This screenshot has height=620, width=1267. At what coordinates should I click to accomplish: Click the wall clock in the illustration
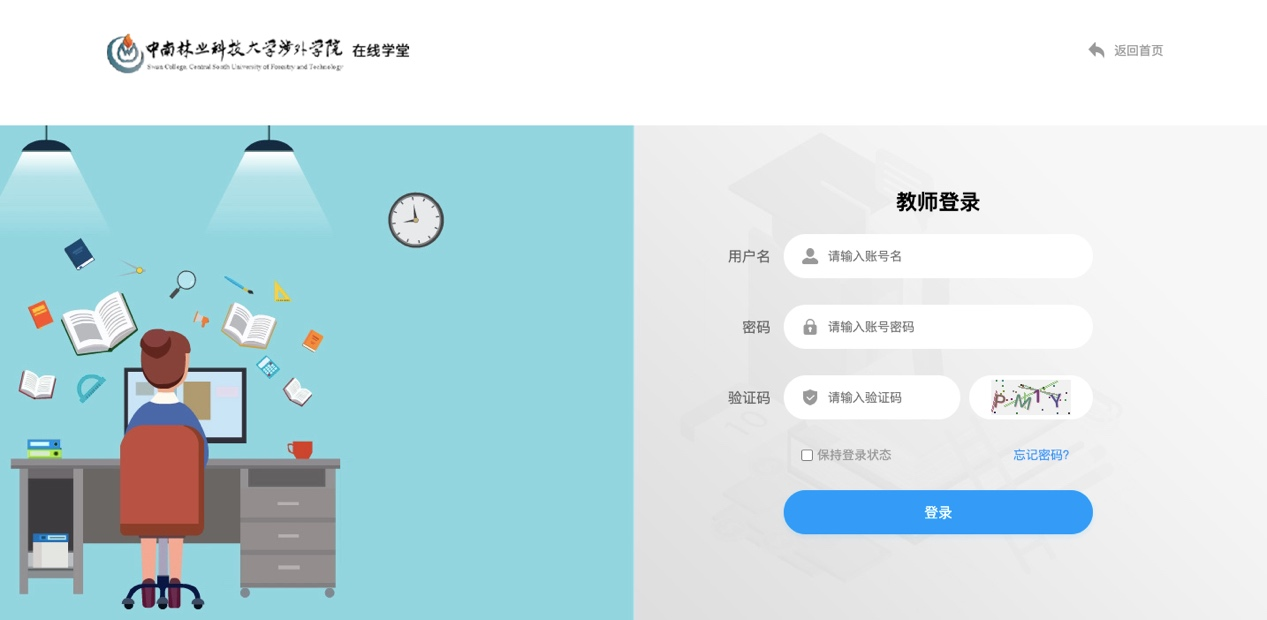pos(416,220)
